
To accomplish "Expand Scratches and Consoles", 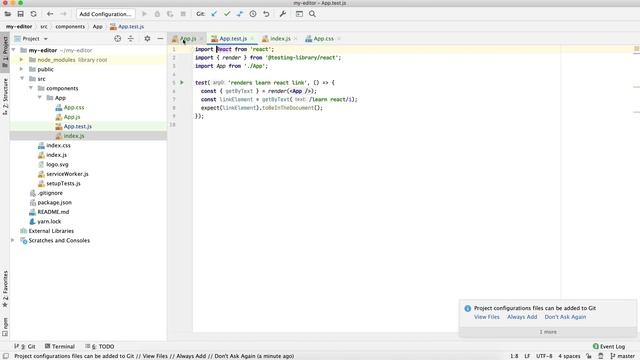I will pyautogui.click(x=13, y=240).
